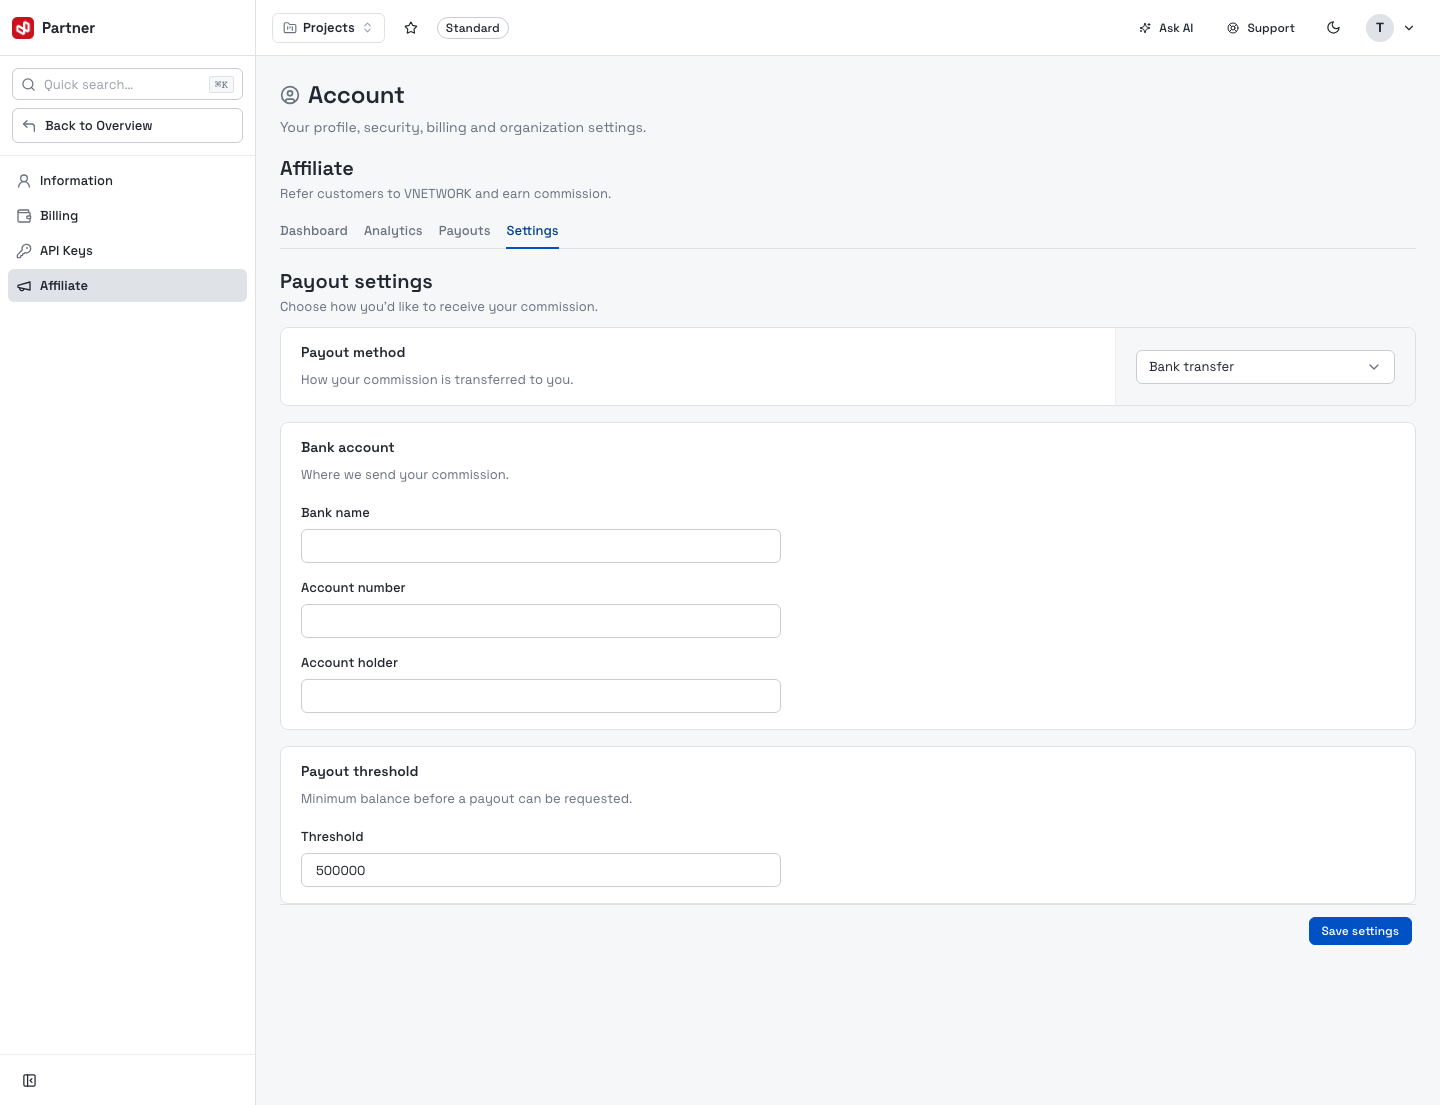Viewport: 1440px width, 1105px height.
Task: Focus the Quick search field
Action: 127,85
